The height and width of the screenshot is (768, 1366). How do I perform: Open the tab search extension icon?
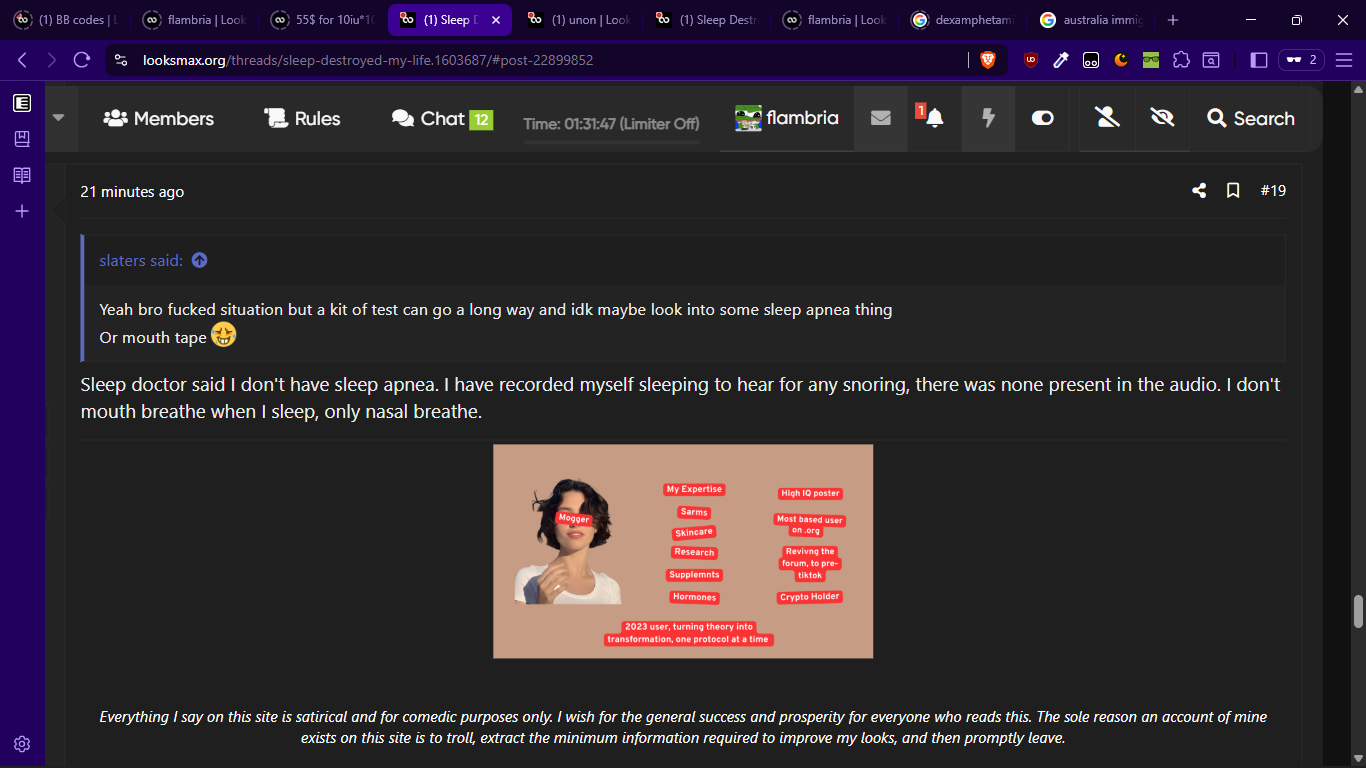point(1211,60)
